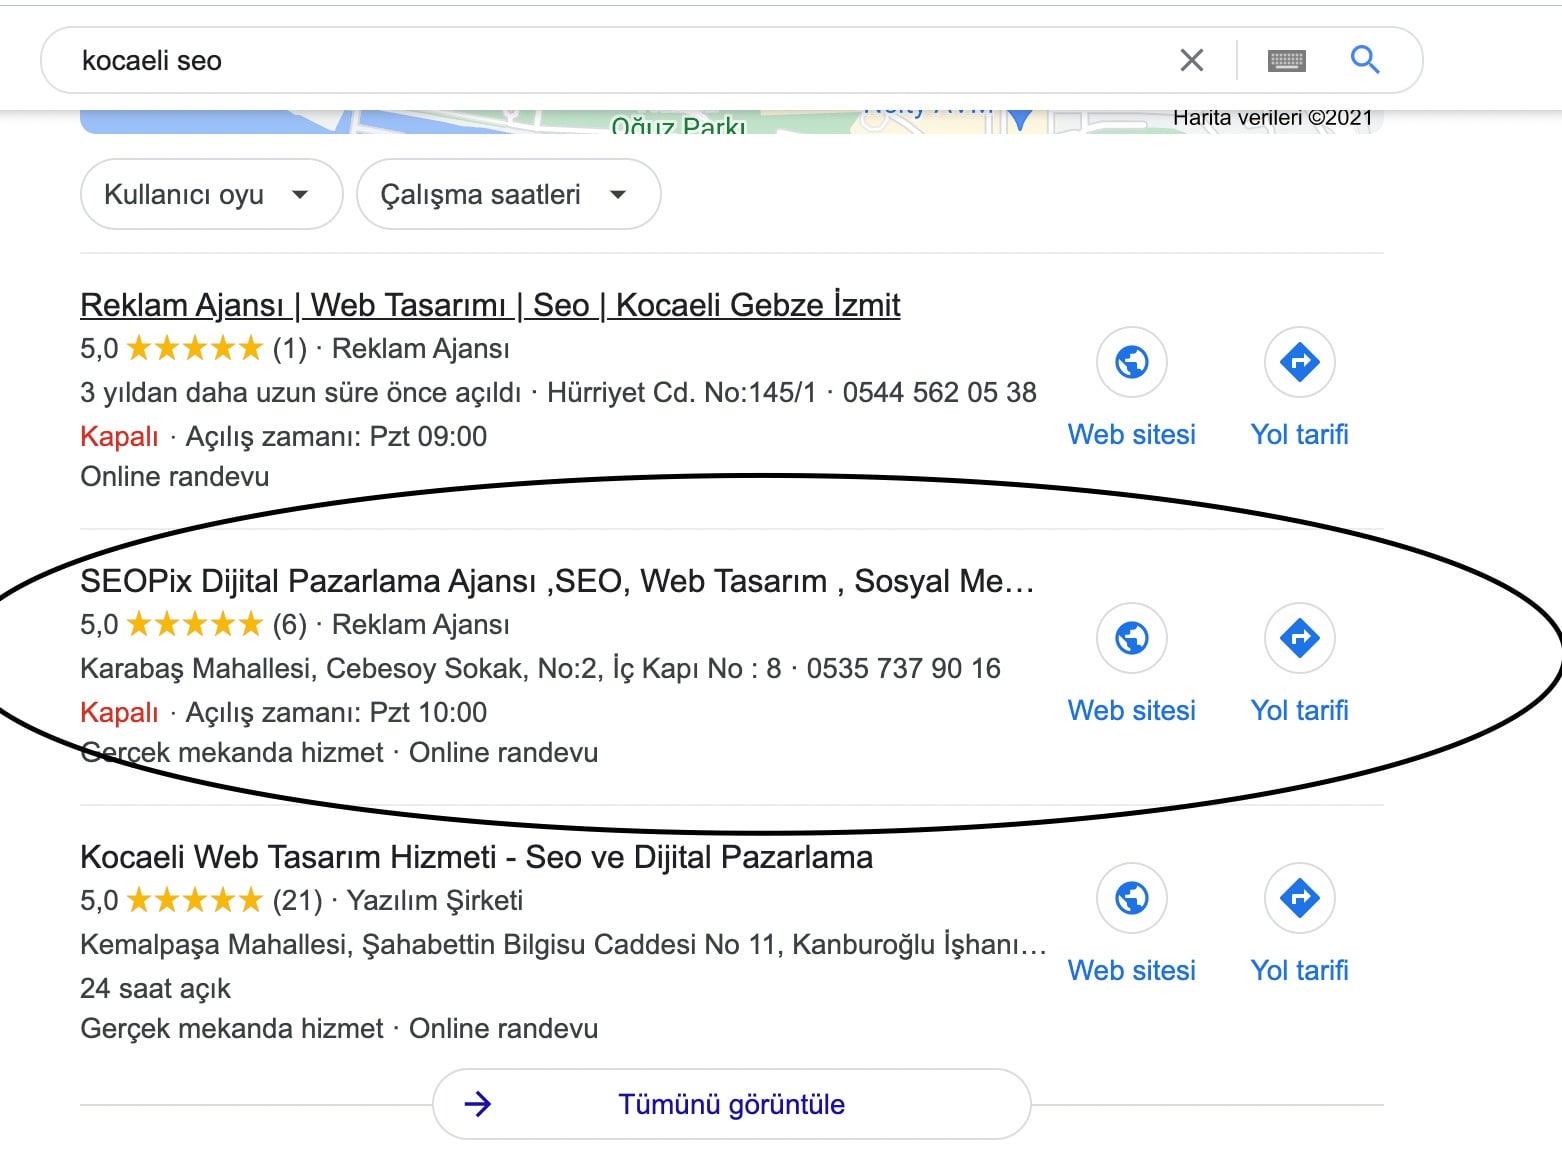Open website globe icon for SEOPix listing
The height and width of the screenshot is (1172, 1562).
1132,638
